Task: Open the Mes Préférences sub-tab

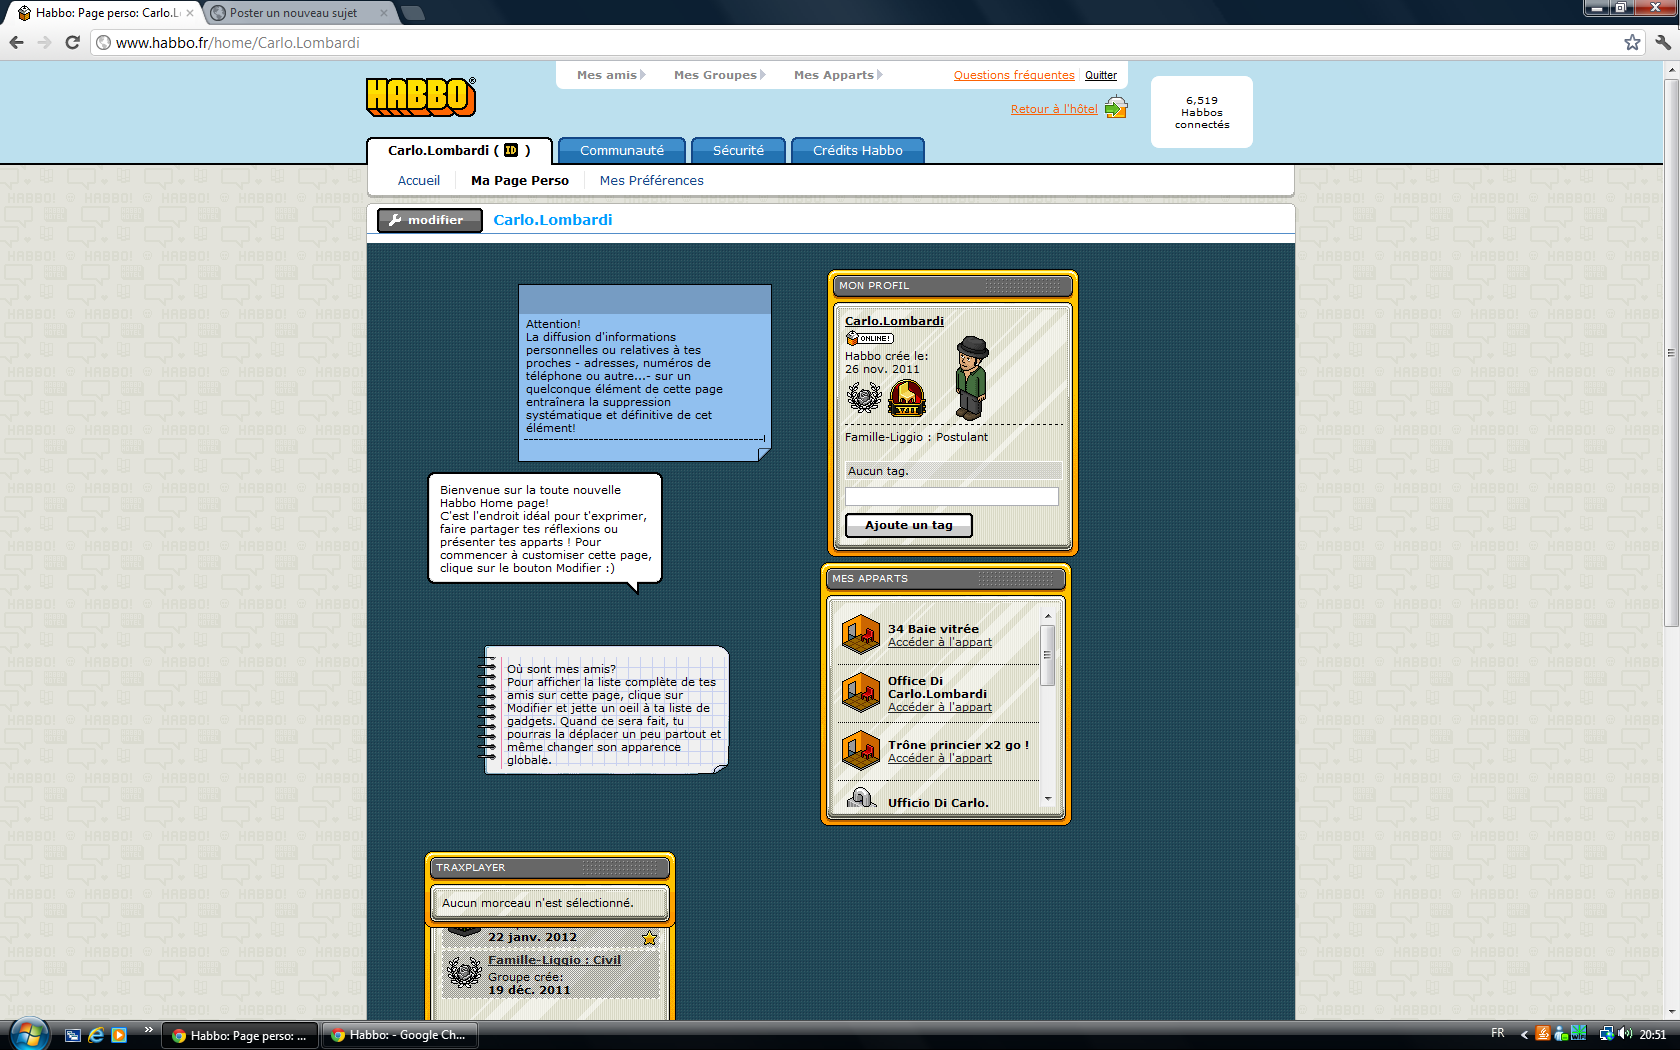Action: coord(652,180)
